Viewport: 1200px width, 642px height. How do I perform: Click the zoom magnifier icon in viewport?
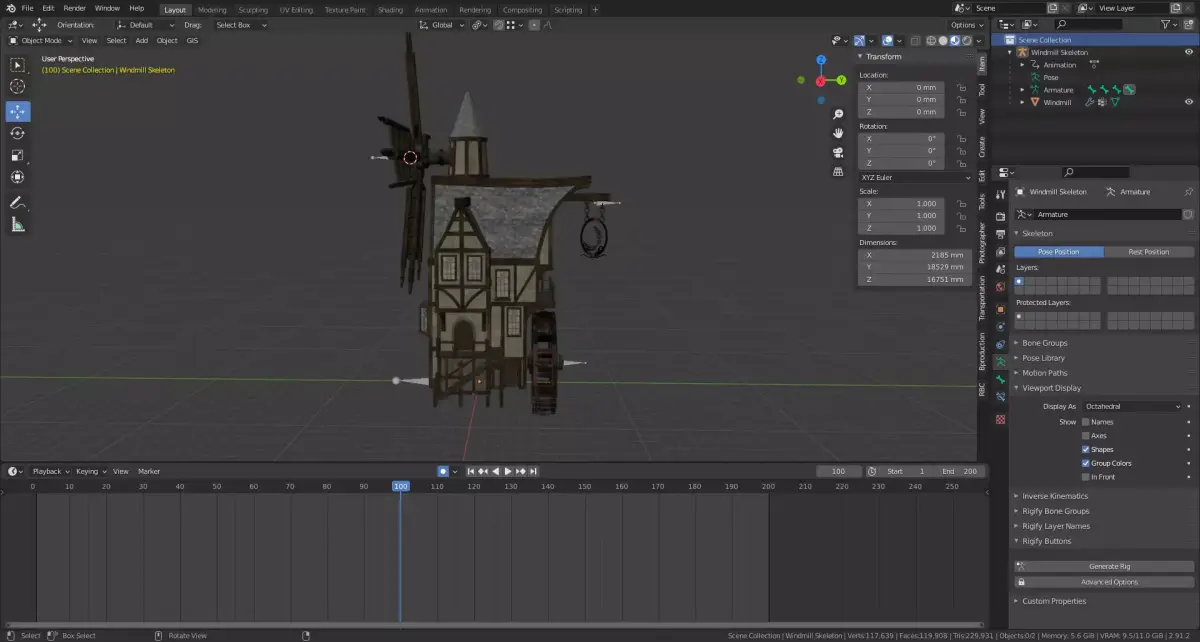tap(838, 113)
